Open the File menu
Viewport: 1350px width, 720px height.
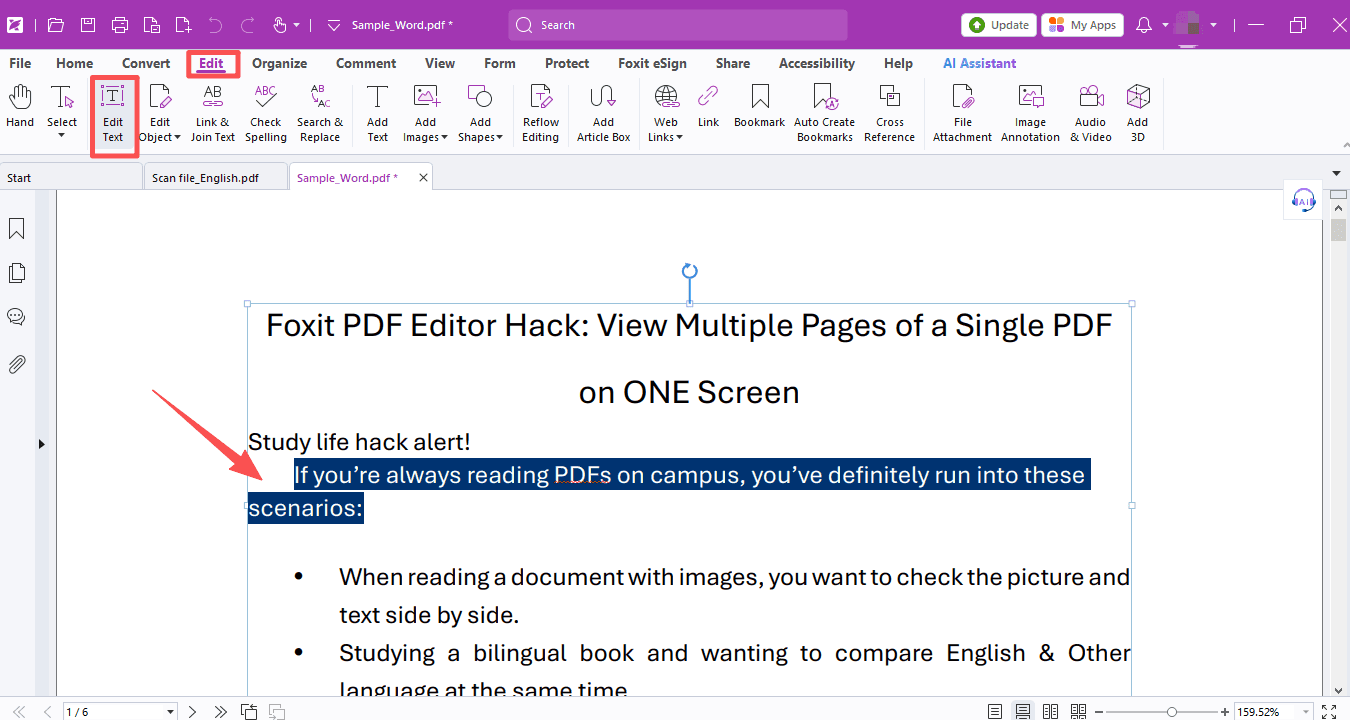coord(20,63)
